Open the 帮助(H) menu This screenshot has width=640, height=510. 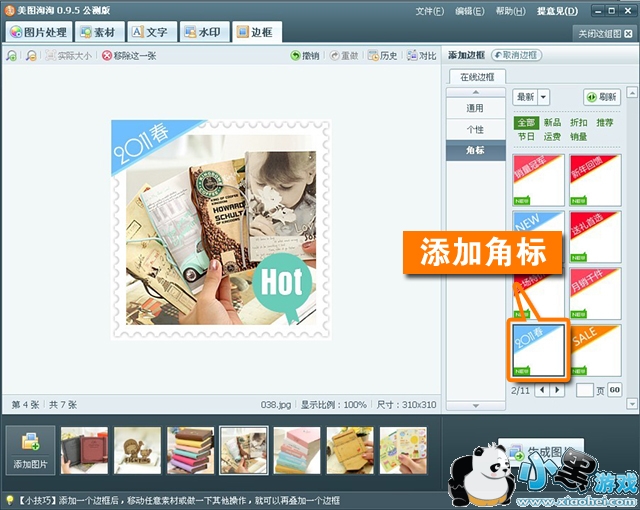(x=510, y=11)
